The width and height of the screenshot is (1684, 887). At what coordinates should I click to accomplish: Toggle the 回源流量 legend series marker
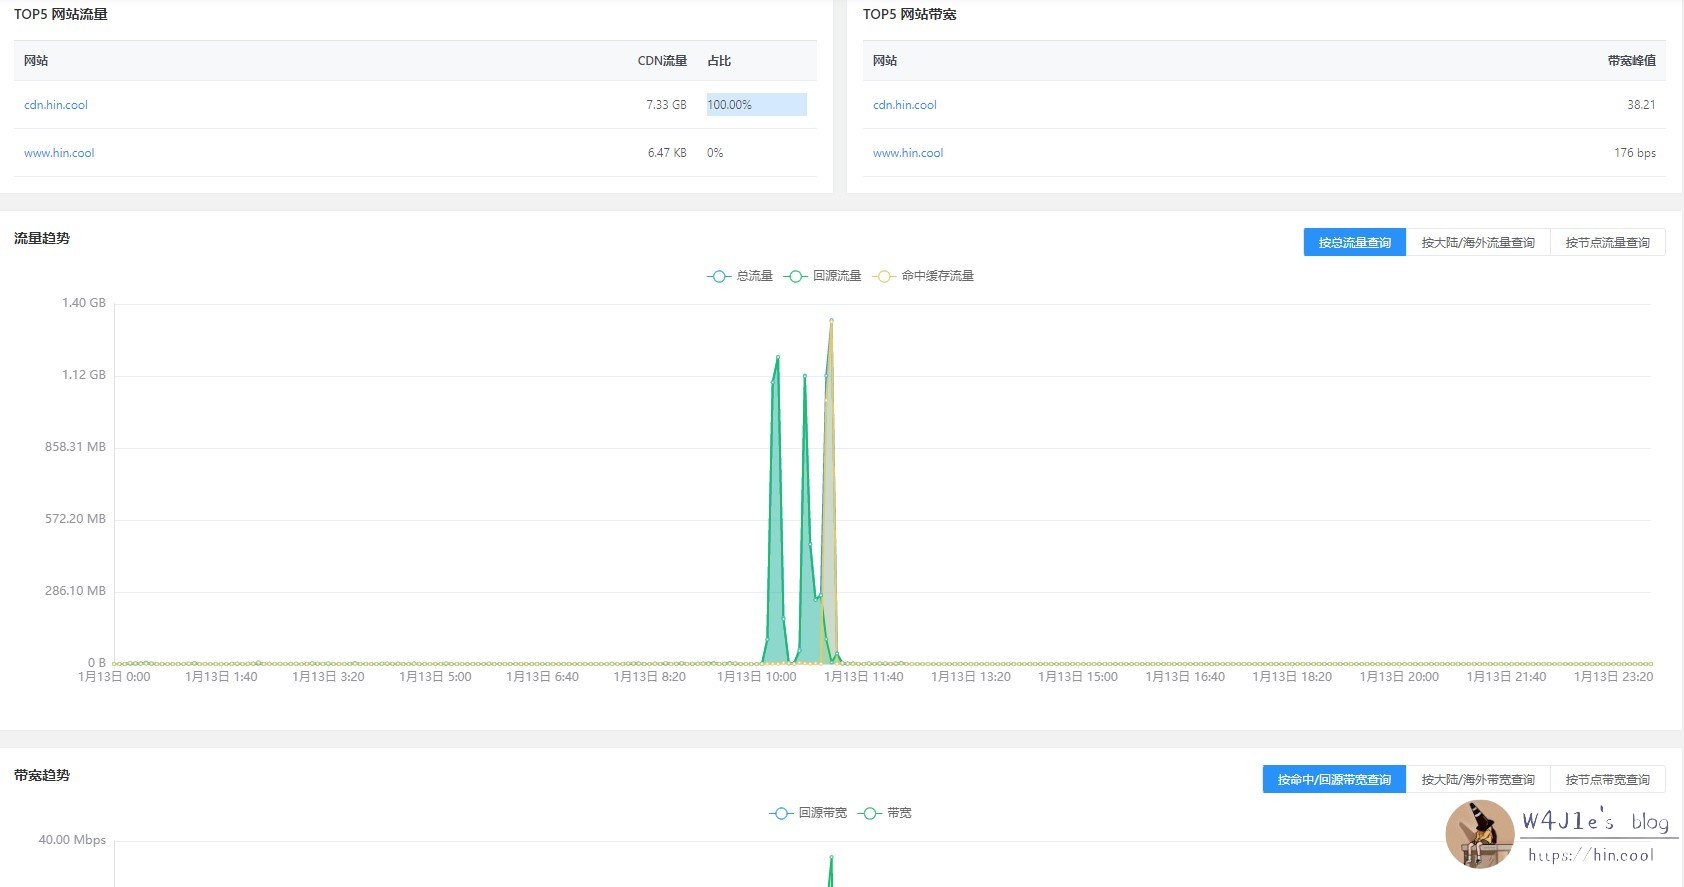tap(795, 276)
